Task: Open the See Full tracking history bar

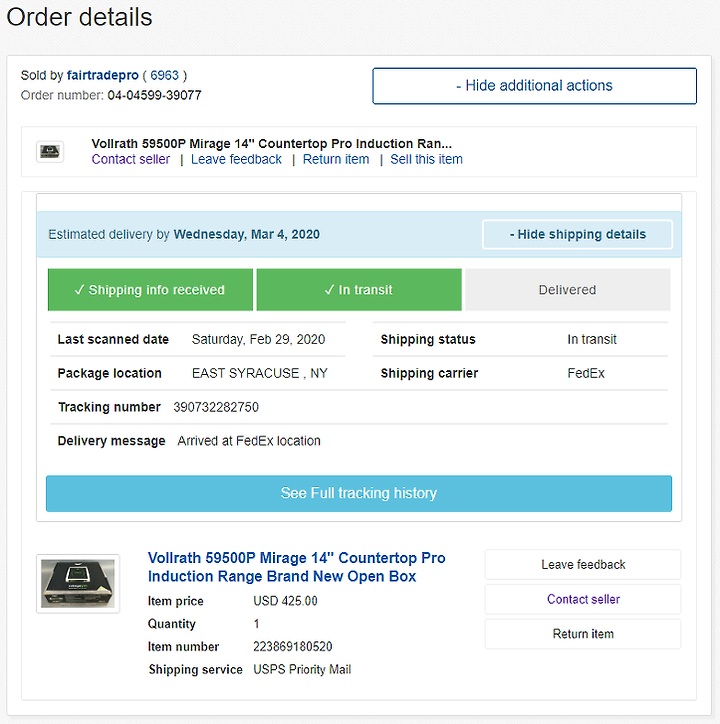Action: [x=359, y=493]
